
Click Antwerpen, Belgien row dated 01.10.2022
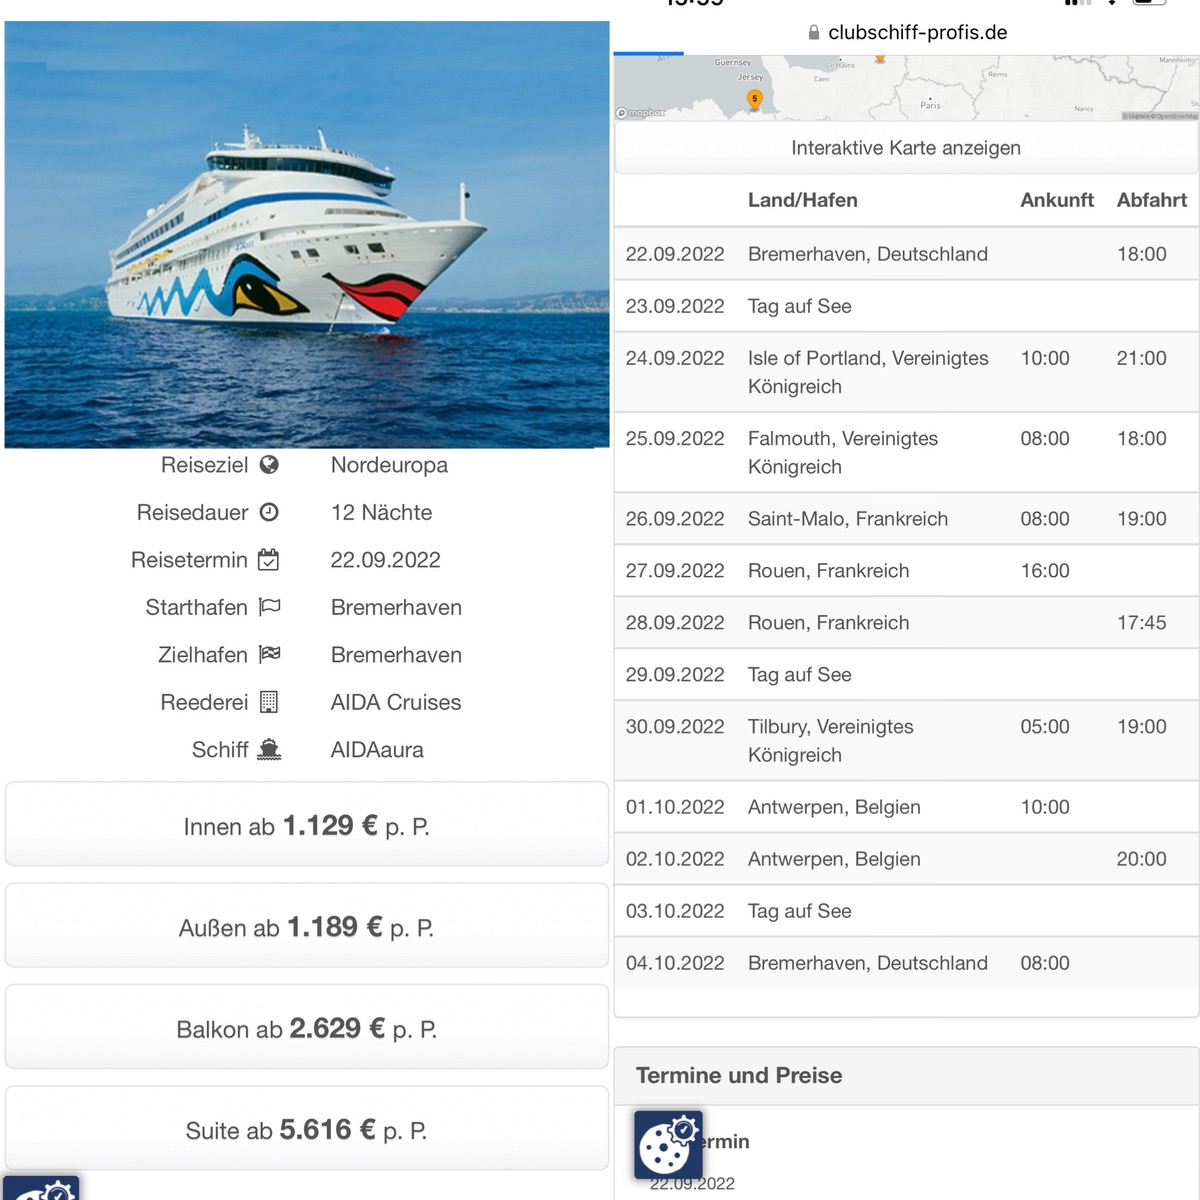point(906,807)
